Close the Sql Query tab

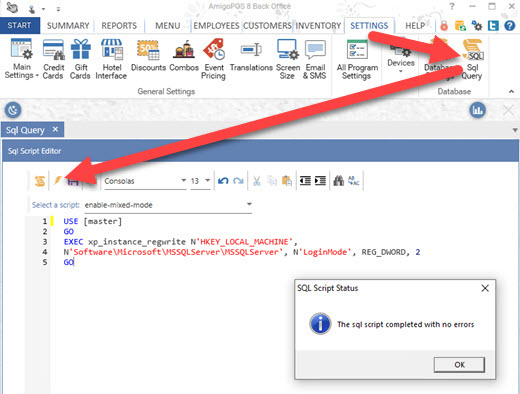55,129
